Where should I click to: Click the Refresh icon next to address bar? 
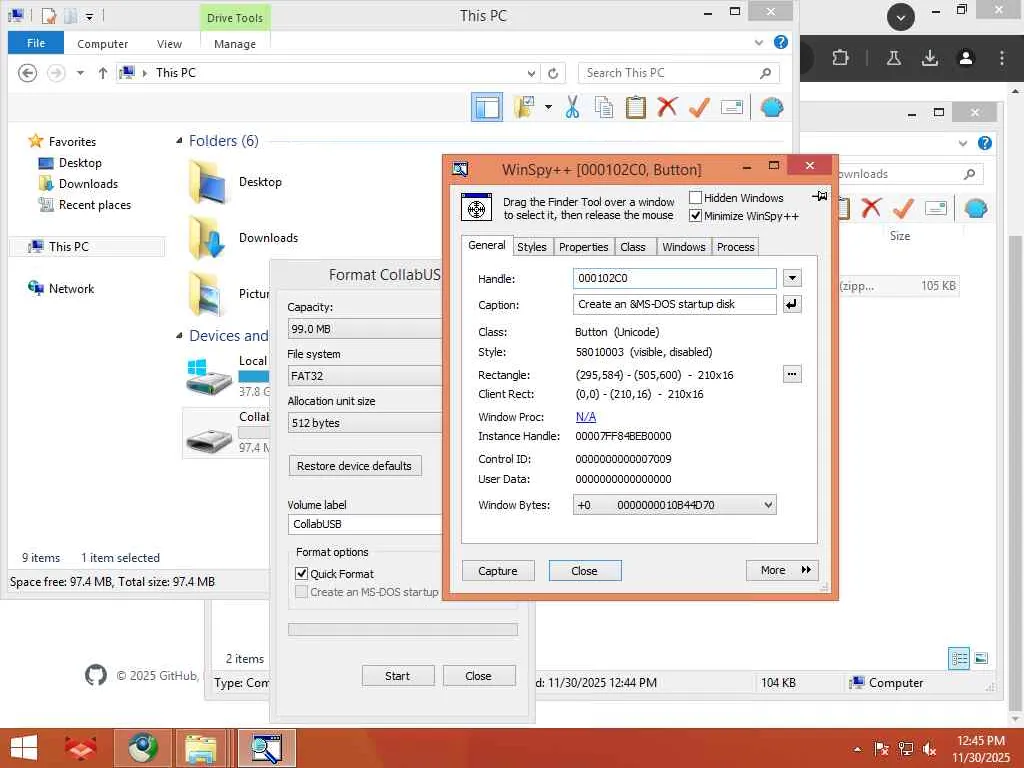(553, 73)
